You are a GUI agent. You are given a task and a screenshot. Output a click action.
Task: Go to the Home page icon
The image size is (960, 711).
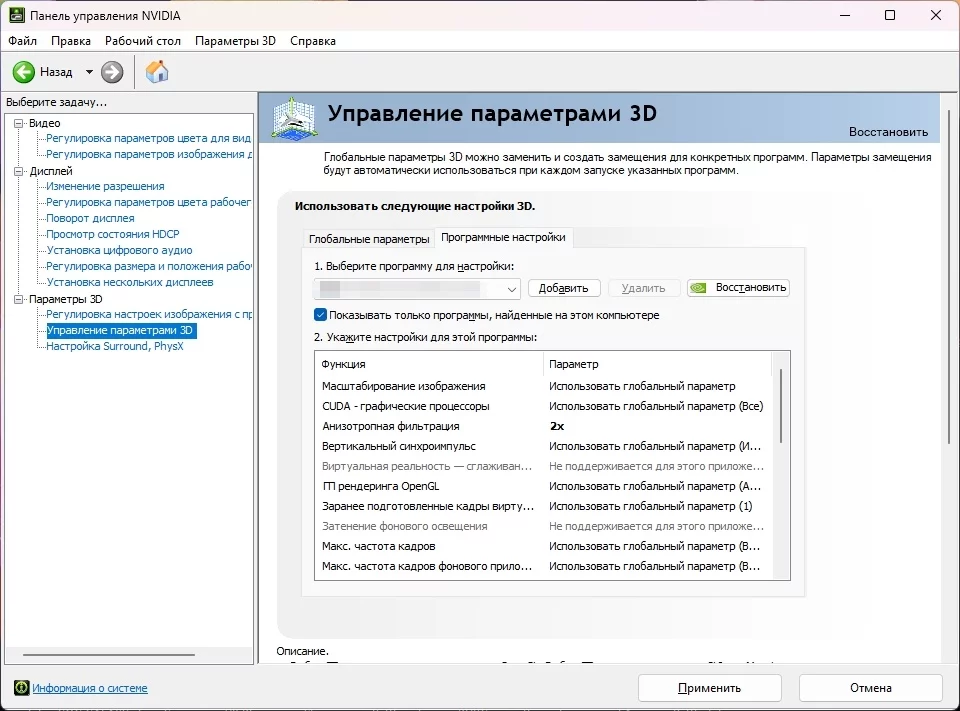point(157,72)
